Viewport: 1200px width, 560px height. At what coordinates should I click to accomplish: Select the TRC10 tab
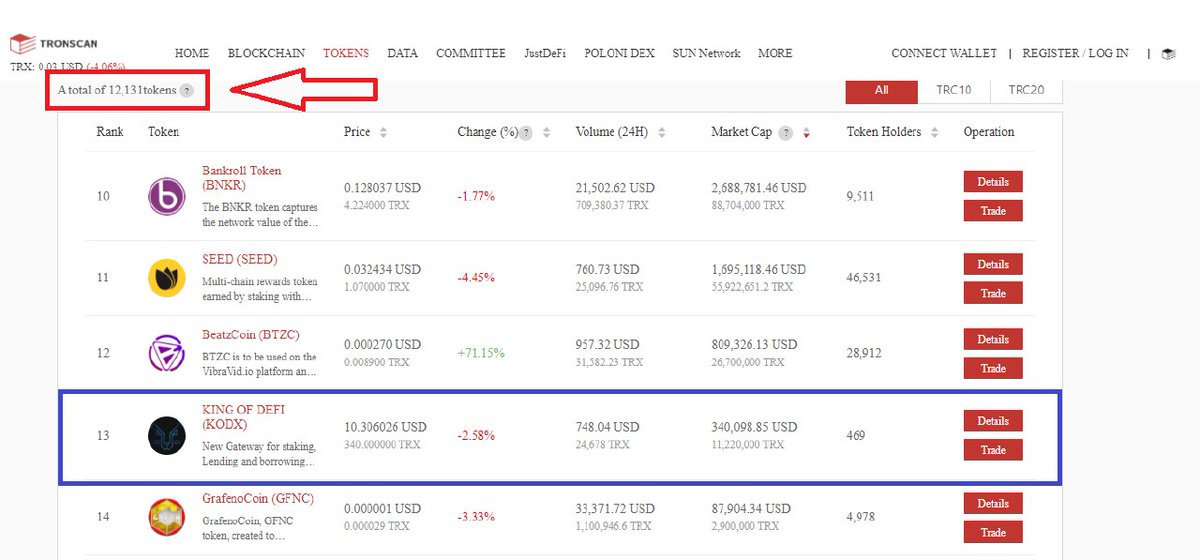[x=953, y=90]
